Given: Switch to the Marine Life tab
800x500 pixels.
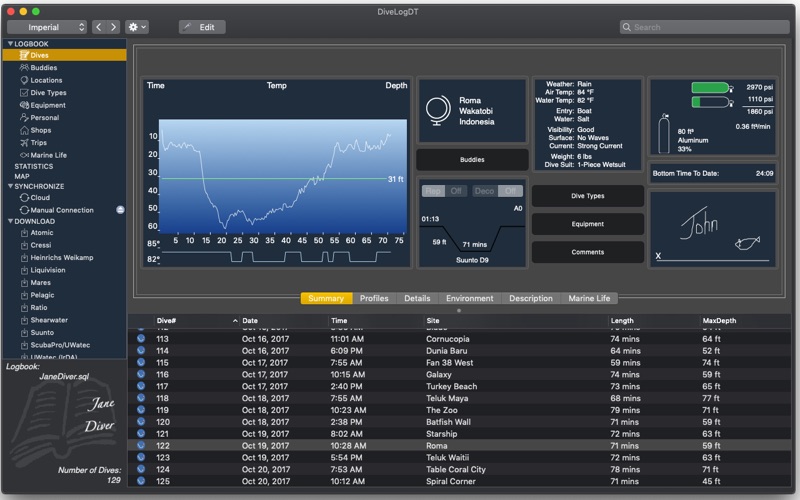Looking at the screenshot, I should 589,298.
